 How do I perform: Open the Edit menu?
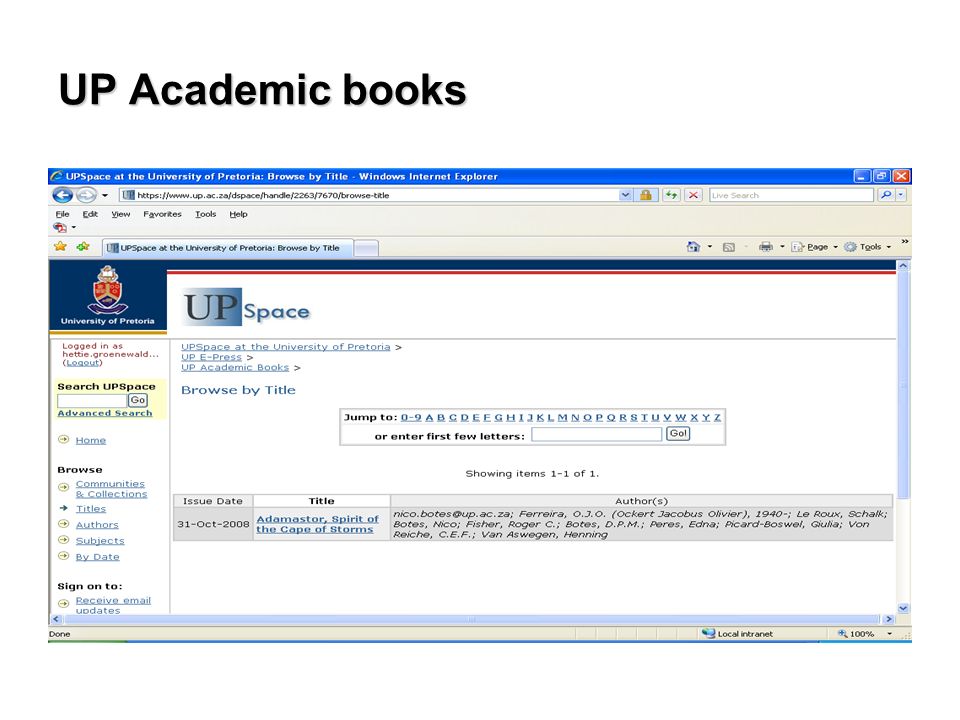[x=90, y=214]
